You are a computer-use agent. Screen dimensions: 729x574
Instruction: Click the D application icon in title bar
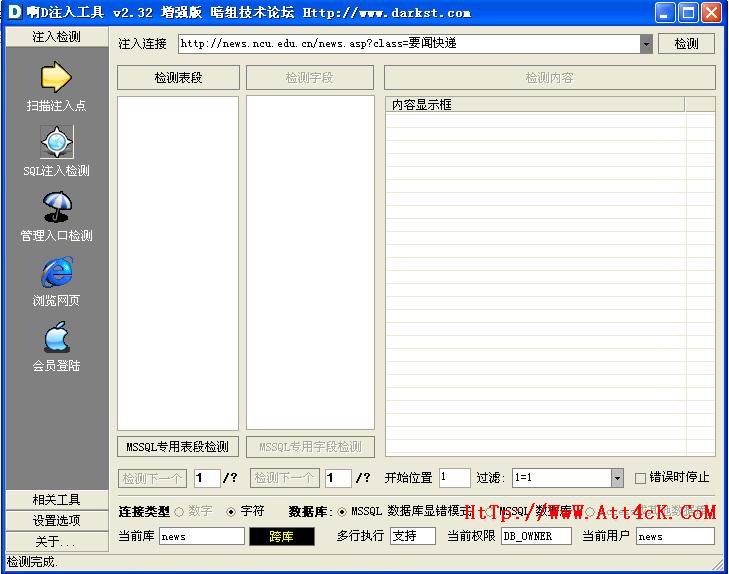(14, 12)
